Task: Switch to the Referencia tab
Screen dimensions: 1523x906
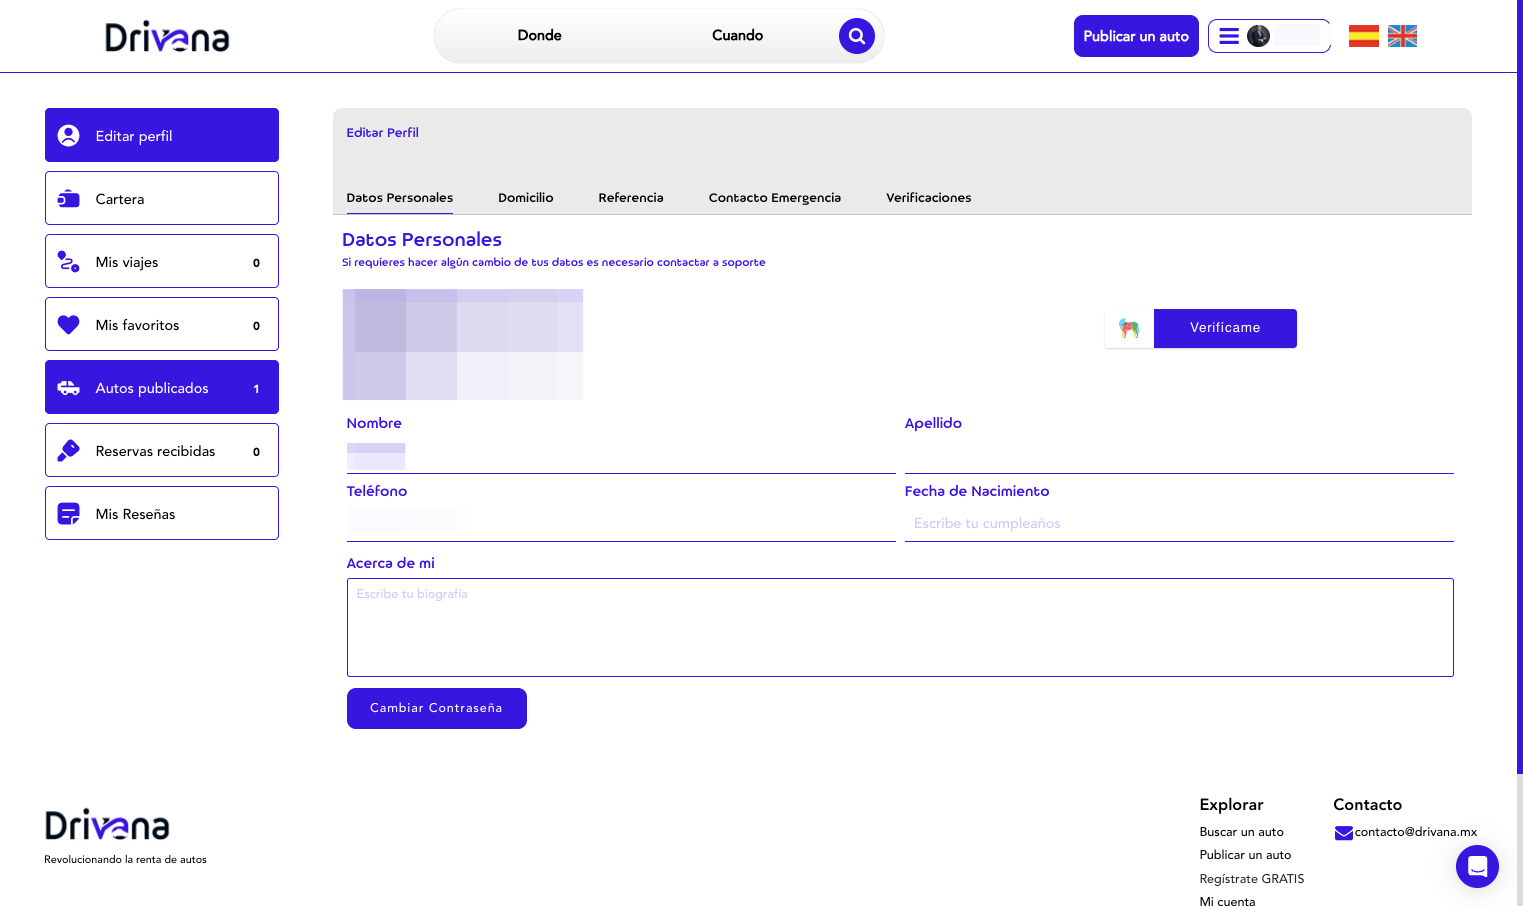Action: pyautogui.click(x=631, y=198)
